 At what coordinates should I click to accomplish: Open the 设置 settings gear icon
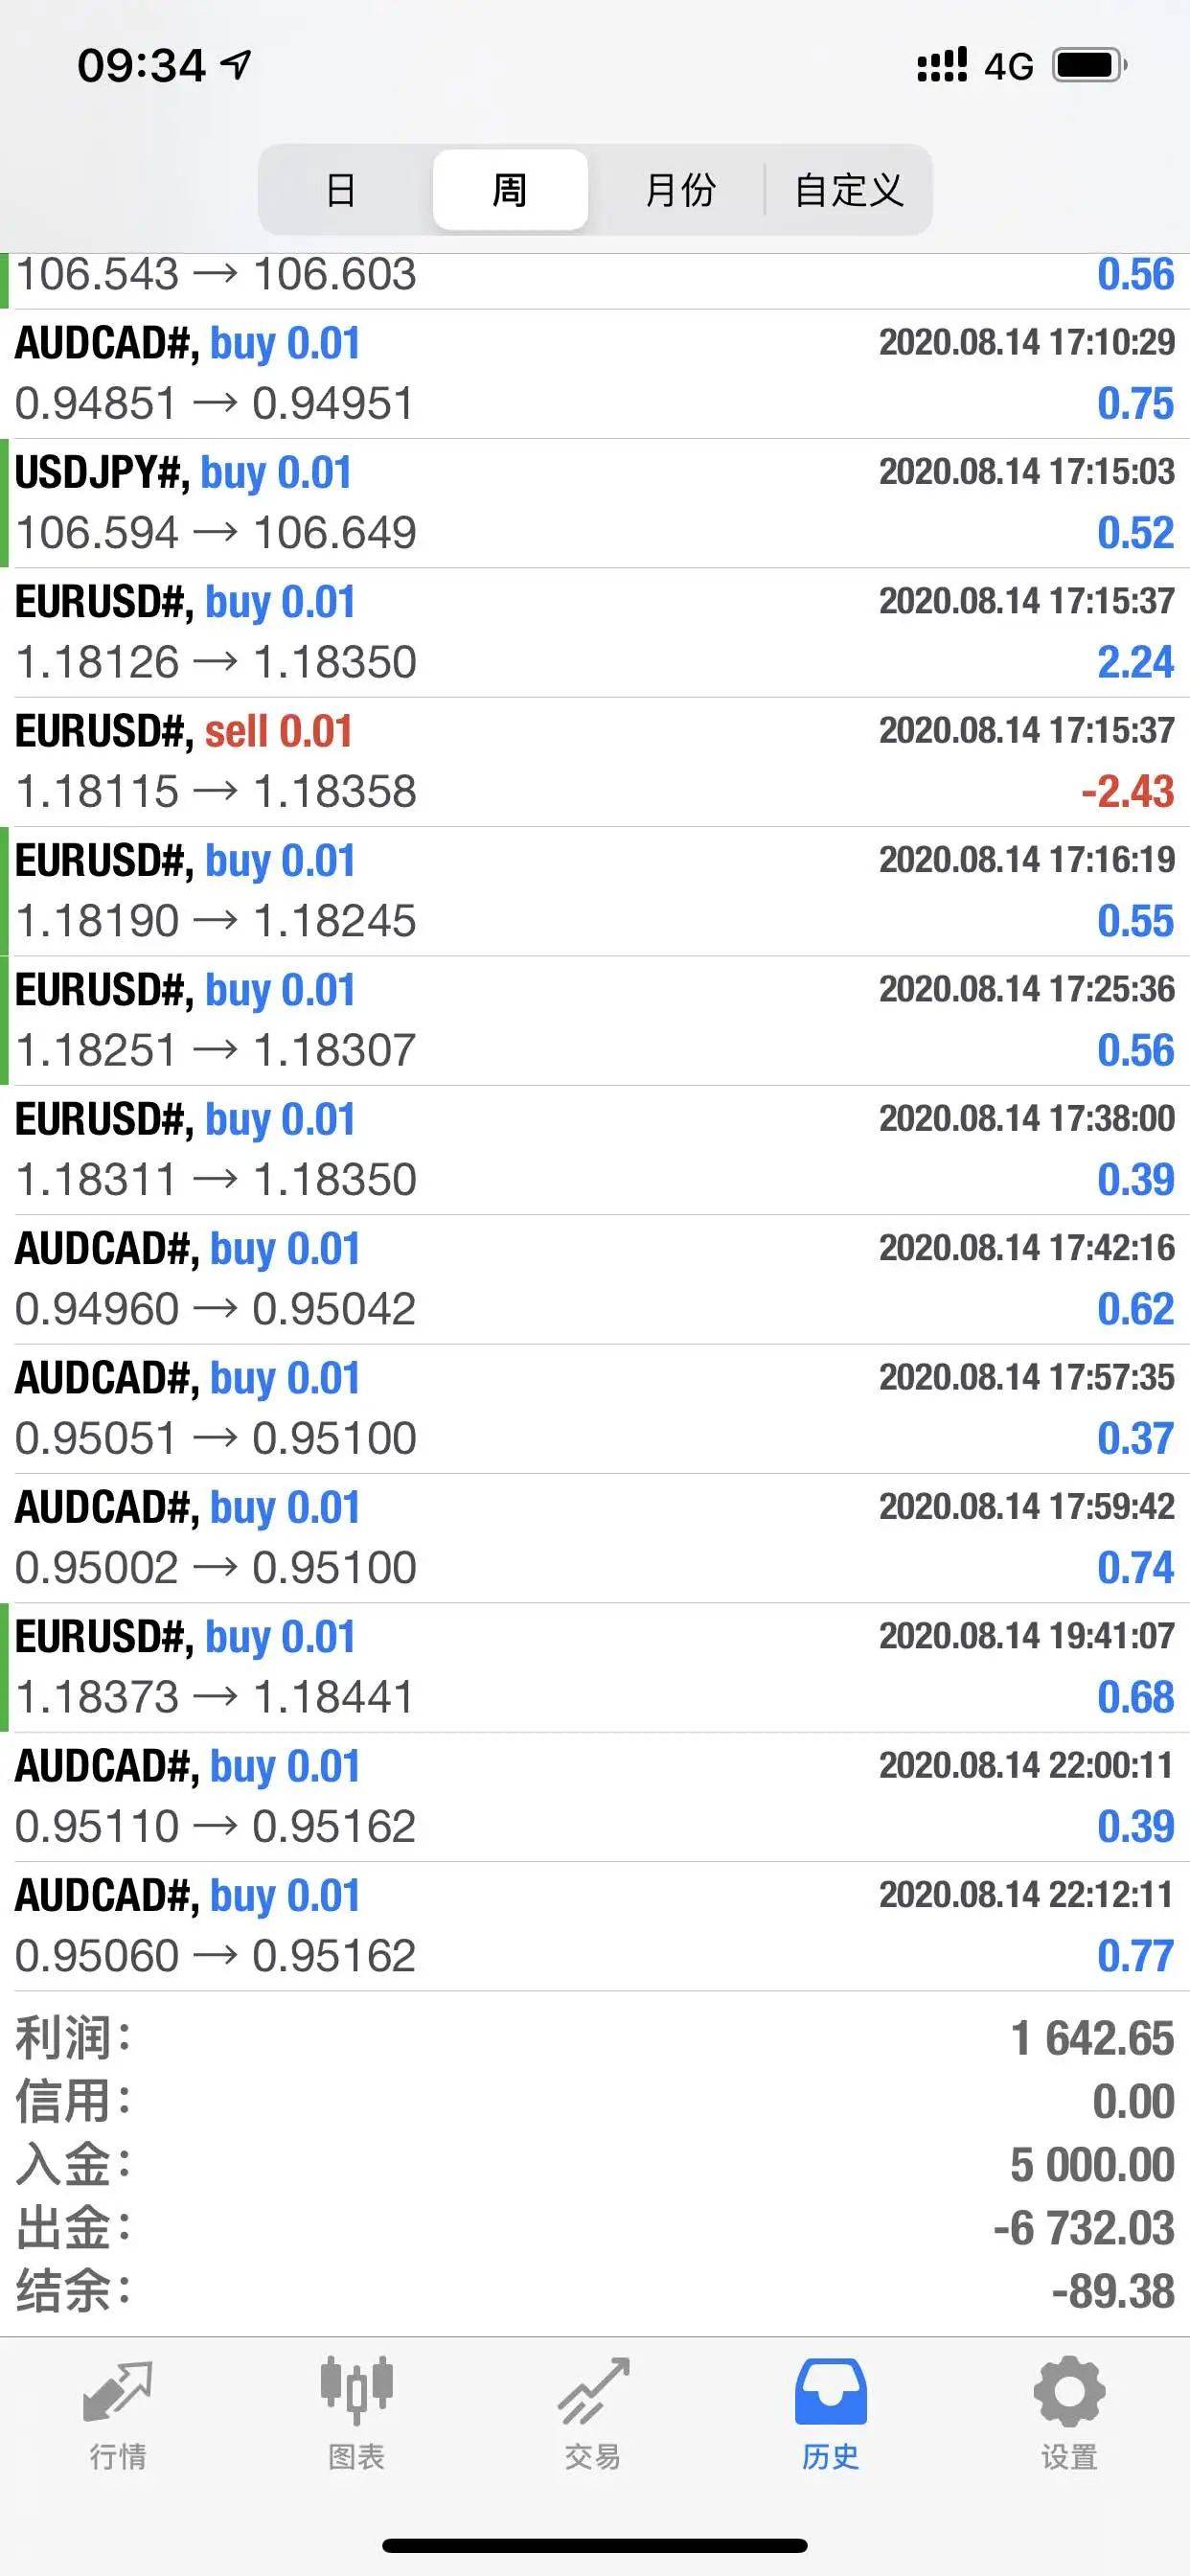pos(1069,2391)
